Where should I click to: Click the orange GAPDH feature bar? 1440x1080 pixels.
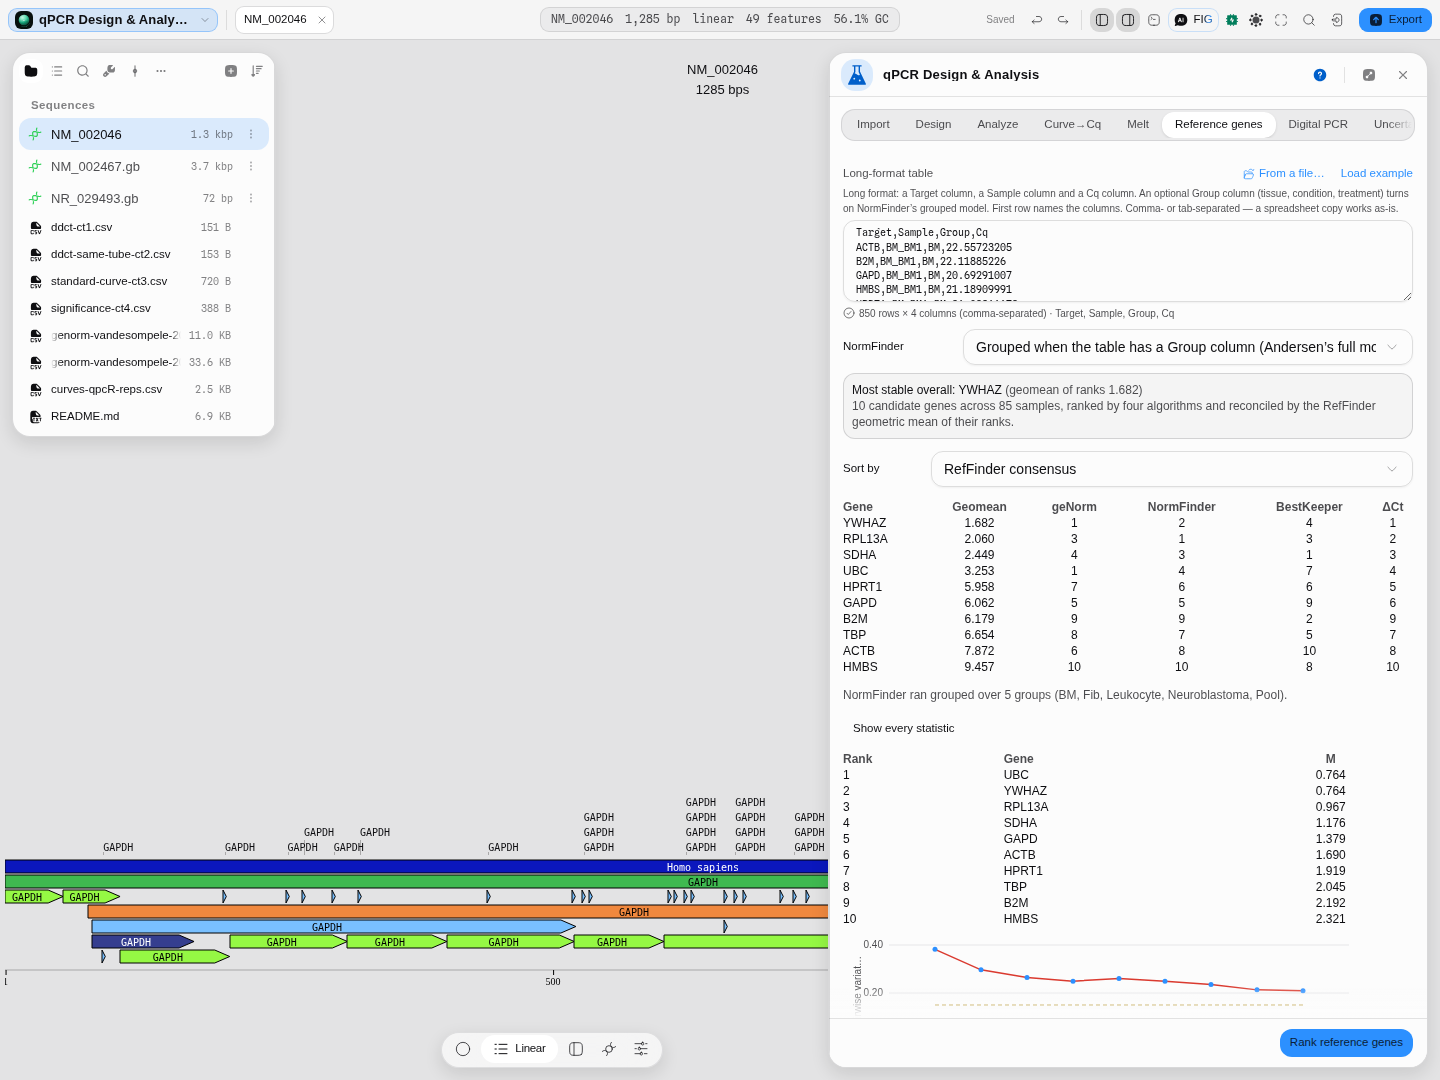click(458, 912)
